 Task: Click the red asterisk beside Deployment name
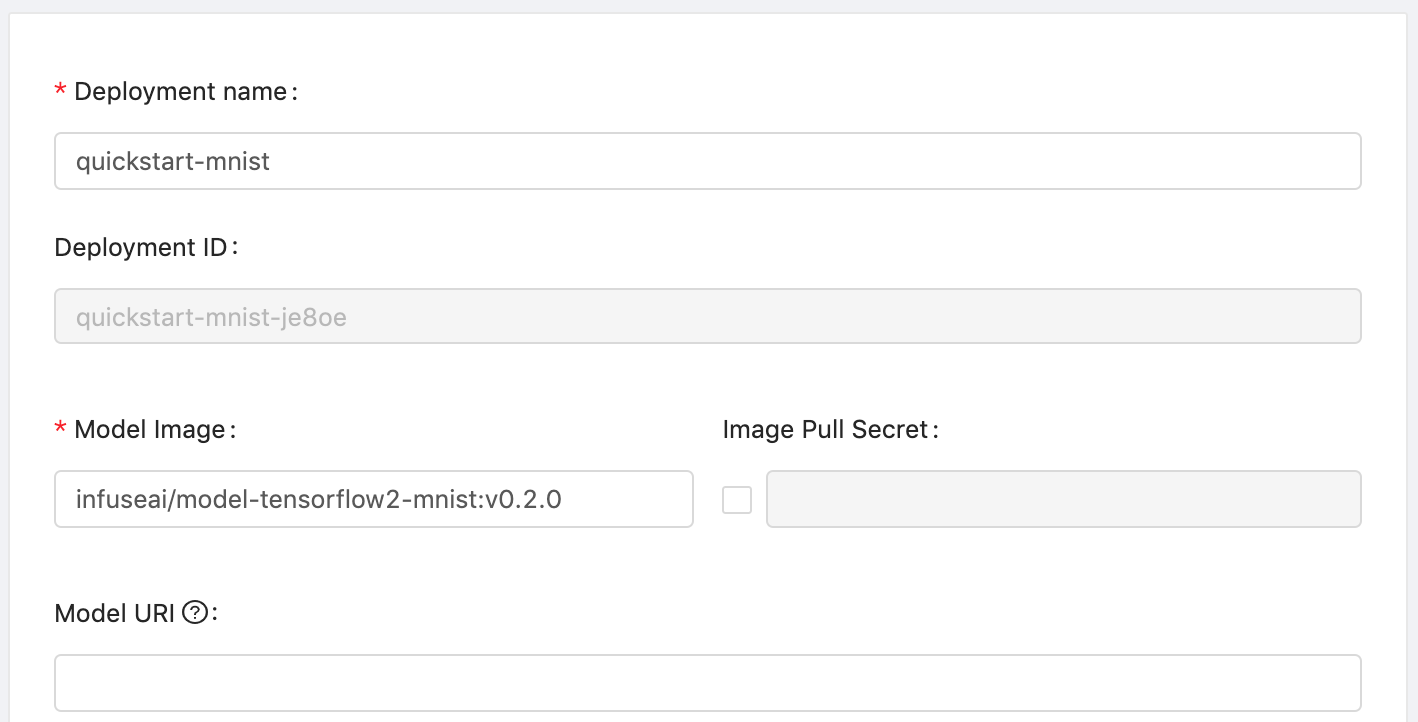pos(61,92)
